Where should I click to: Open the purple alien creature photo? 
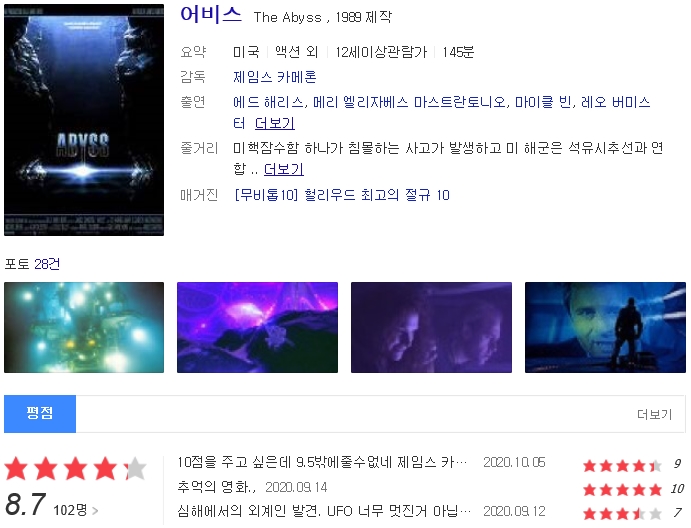pyautogui.click(x=257, y=327)
